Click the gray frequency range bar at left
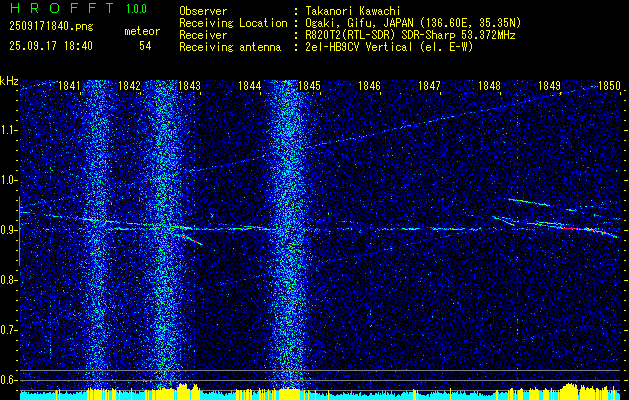Image resolution: width=629 pixels, height=400 pixels. tap(19, 231)
